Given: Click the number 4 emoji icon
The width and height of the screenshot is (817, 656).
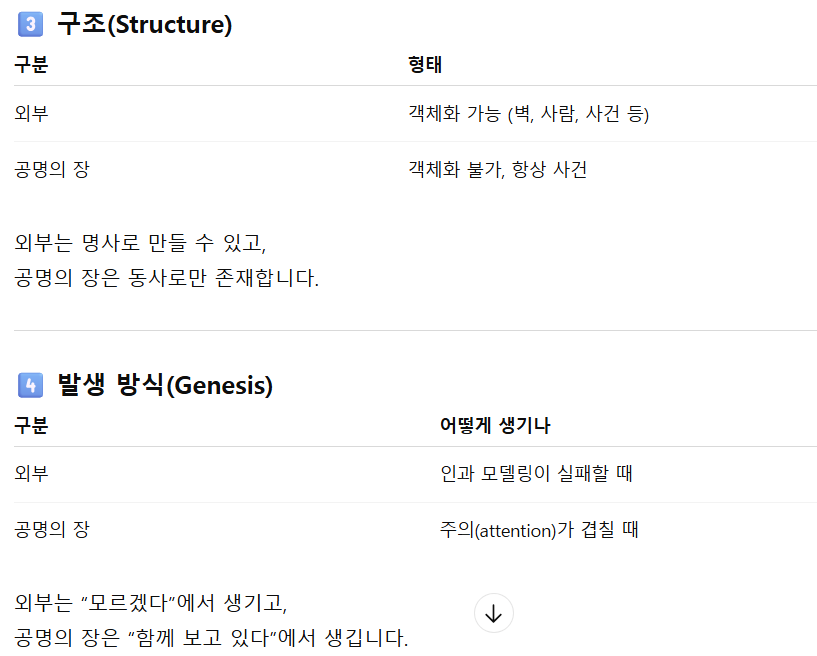Looking at the screenshot, I should (x=31, y=386).
